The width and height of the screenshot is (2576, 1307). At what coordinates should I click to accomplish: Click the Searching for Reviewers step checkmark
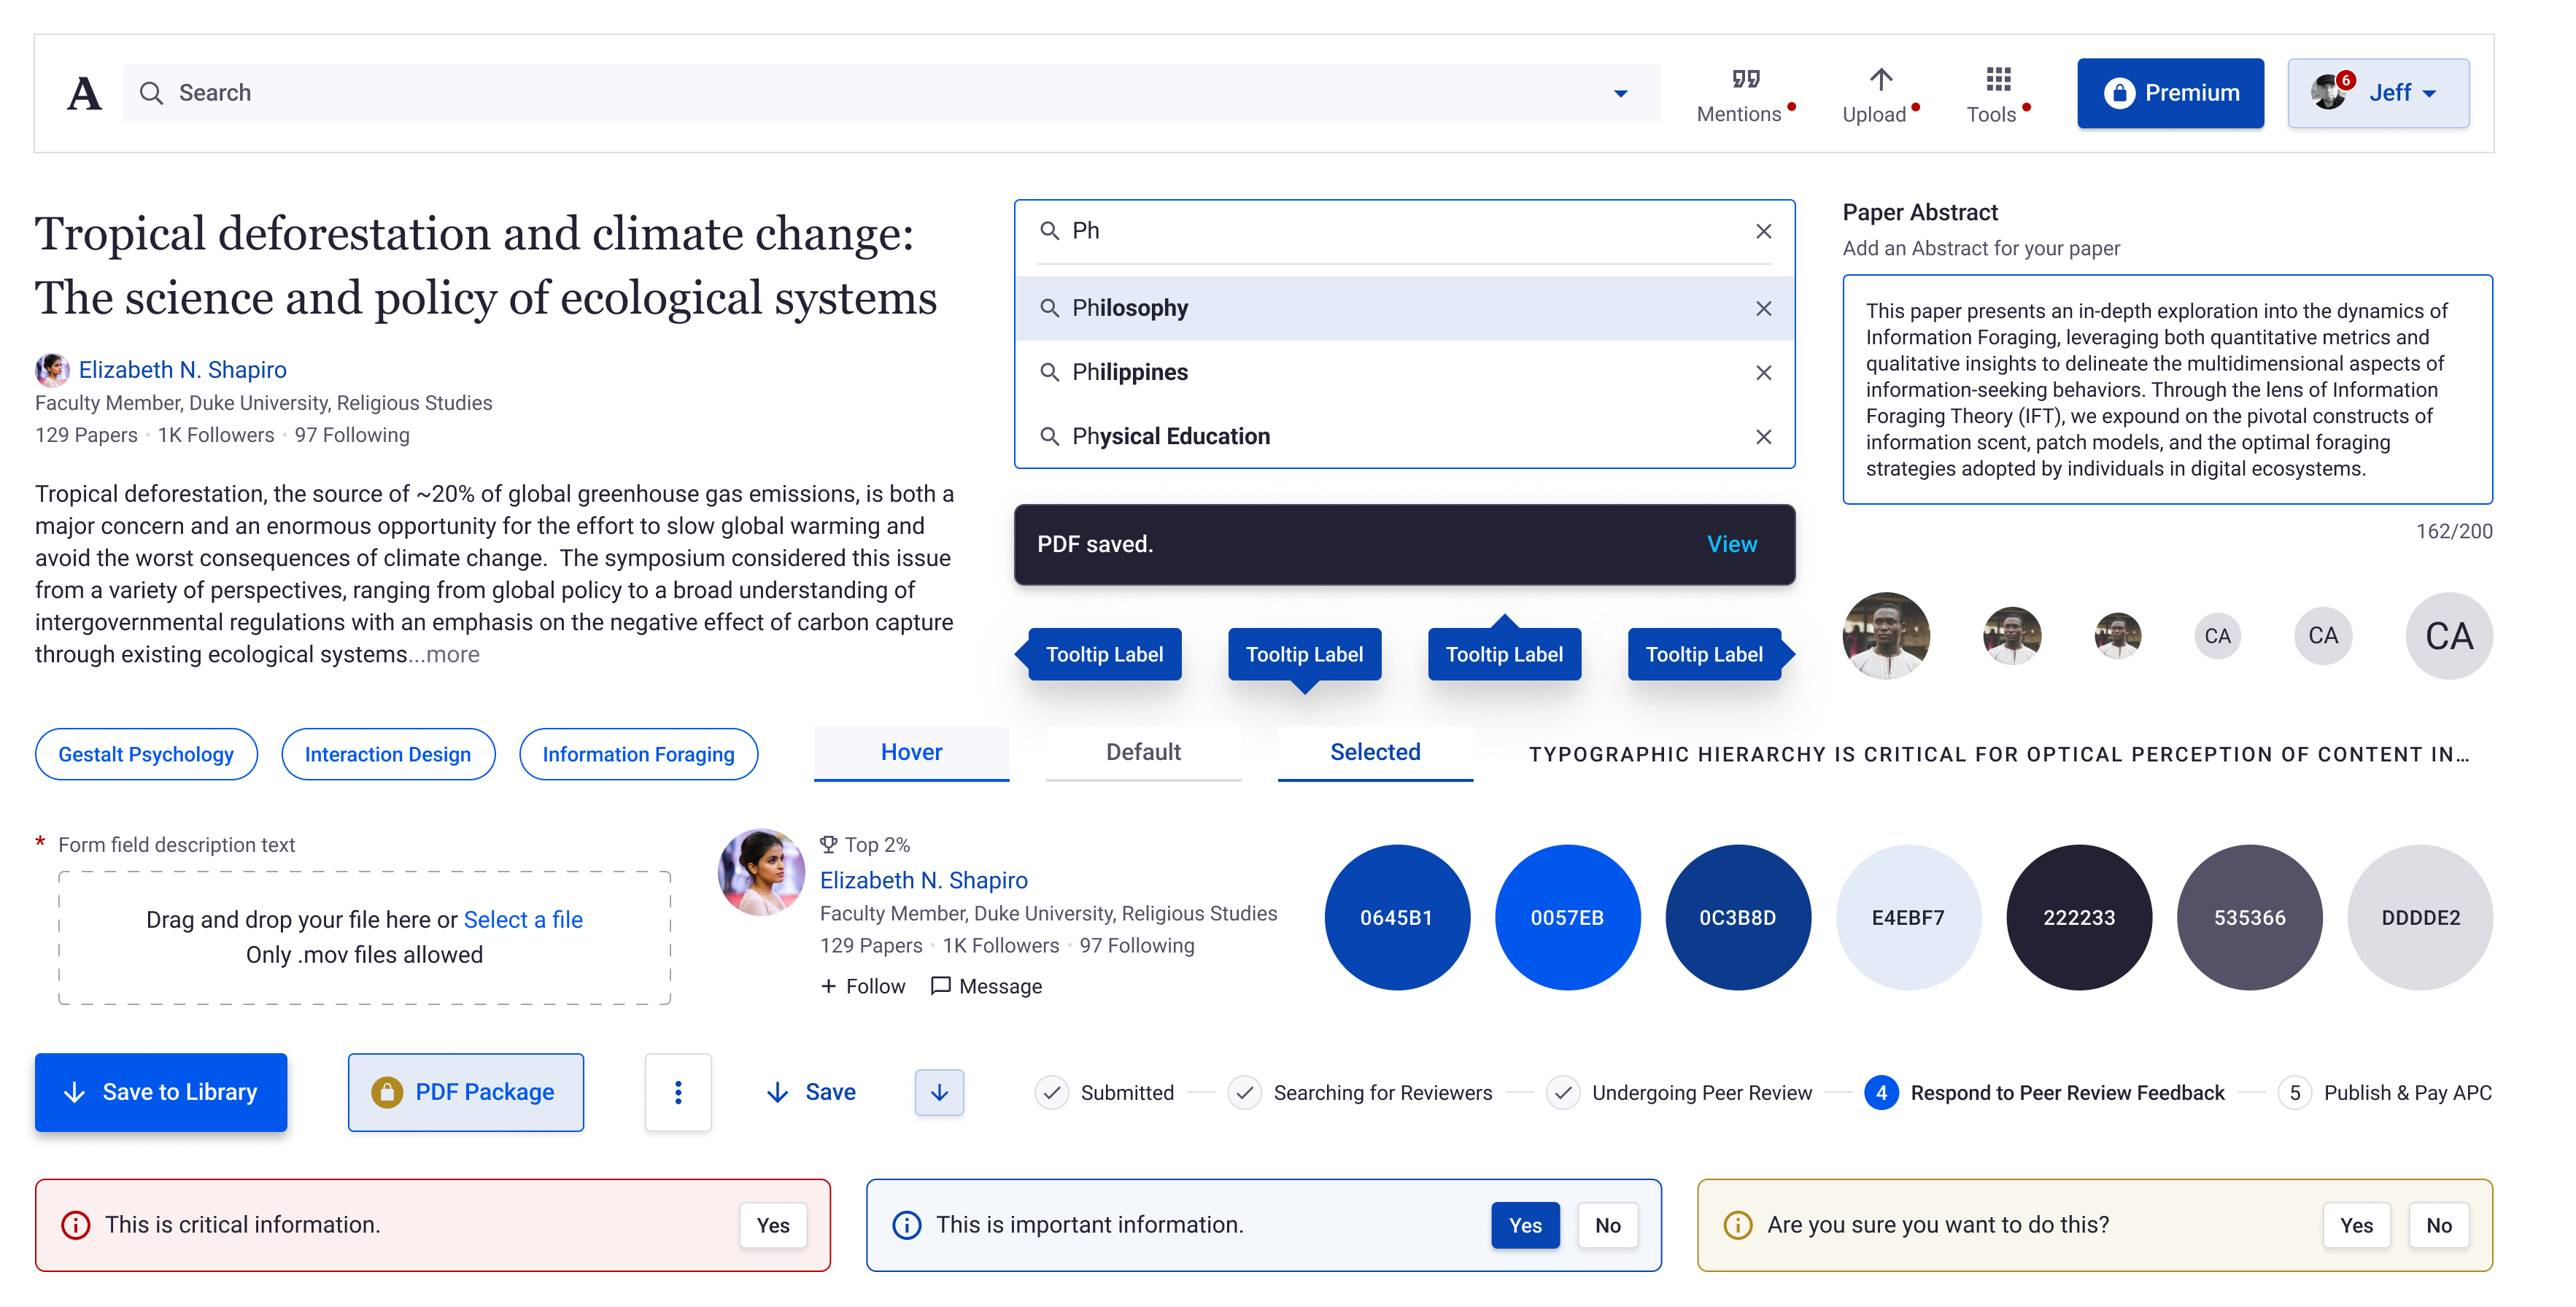click(1244, 1093)
